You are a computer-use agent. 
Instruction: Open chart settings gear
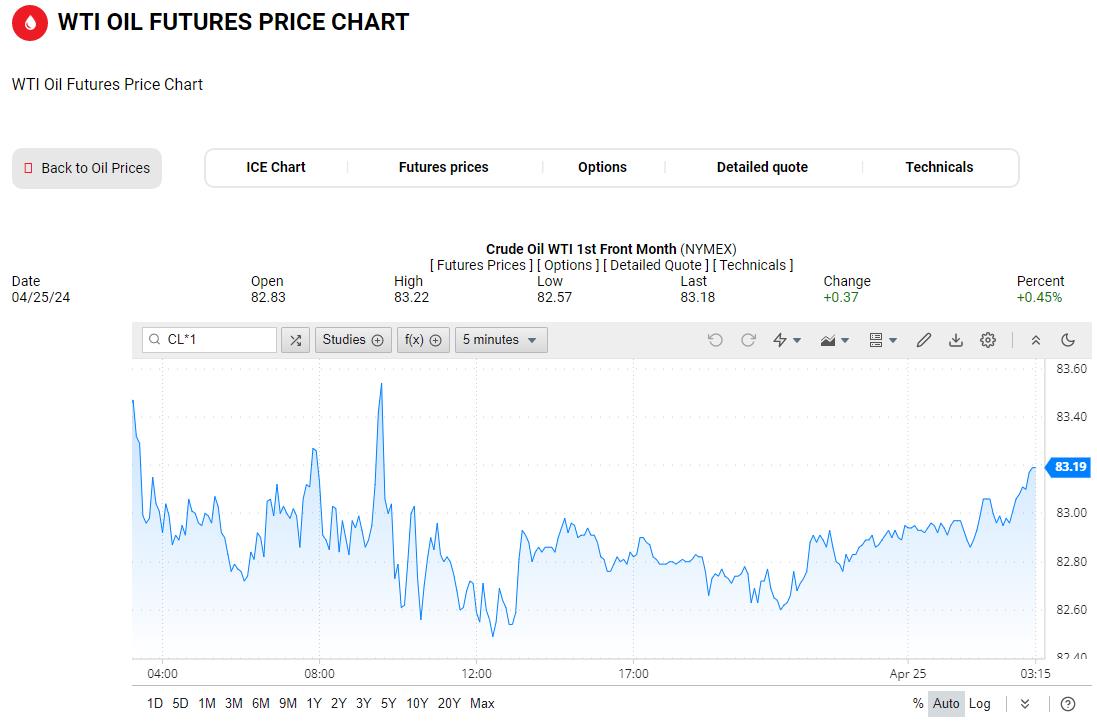pos(988,340)
